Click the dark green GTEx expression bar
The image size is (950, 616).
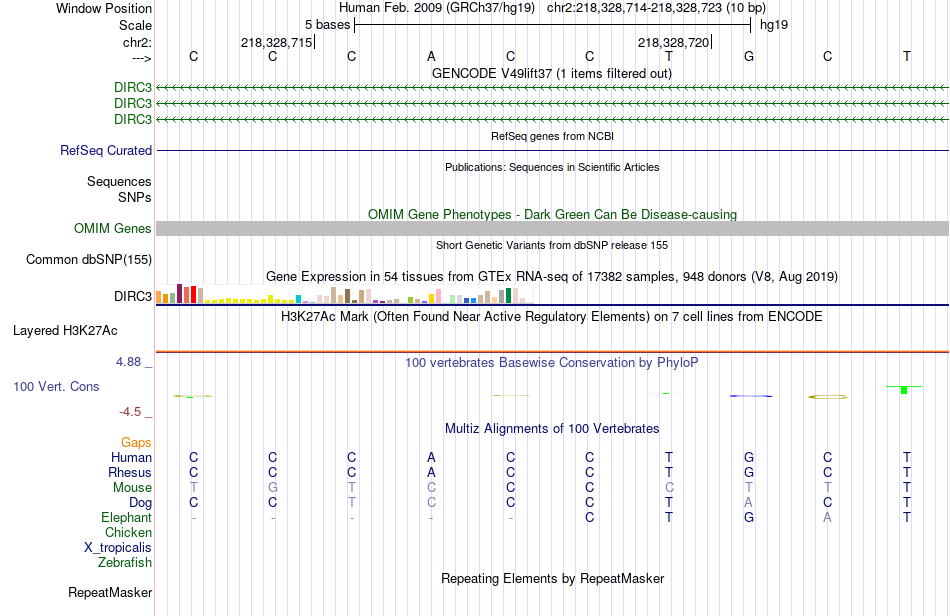tap(508, 296)
